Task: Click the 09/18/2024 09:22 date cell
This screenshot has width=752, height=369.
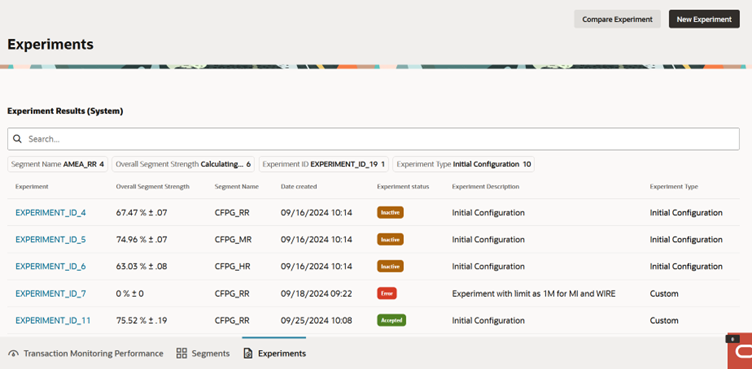Action: 317,294
